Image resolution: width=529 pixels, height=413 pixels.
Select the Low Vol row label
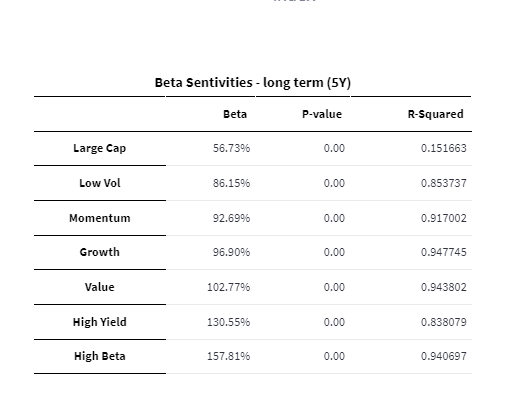click(x=100, y=183)
